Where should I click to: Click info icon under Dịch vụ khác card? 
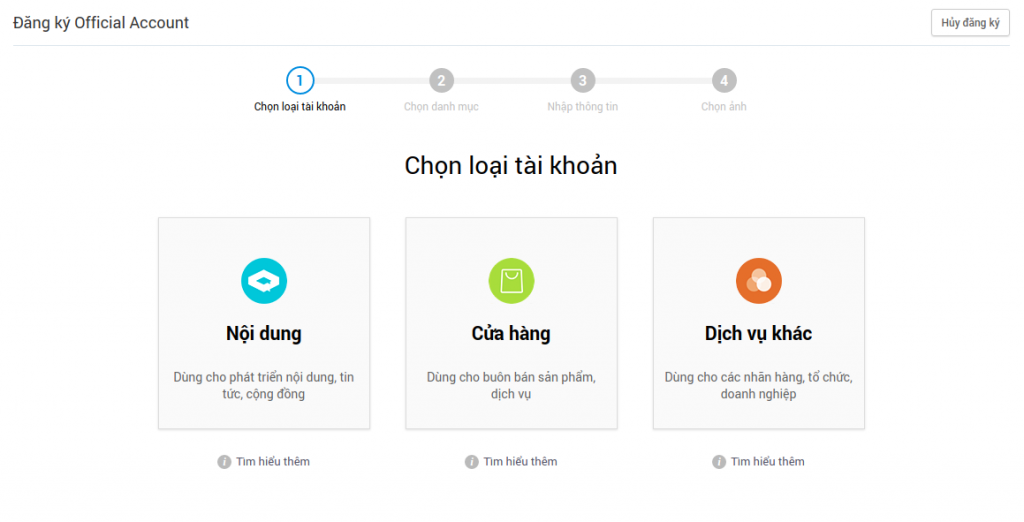point(719,462)
